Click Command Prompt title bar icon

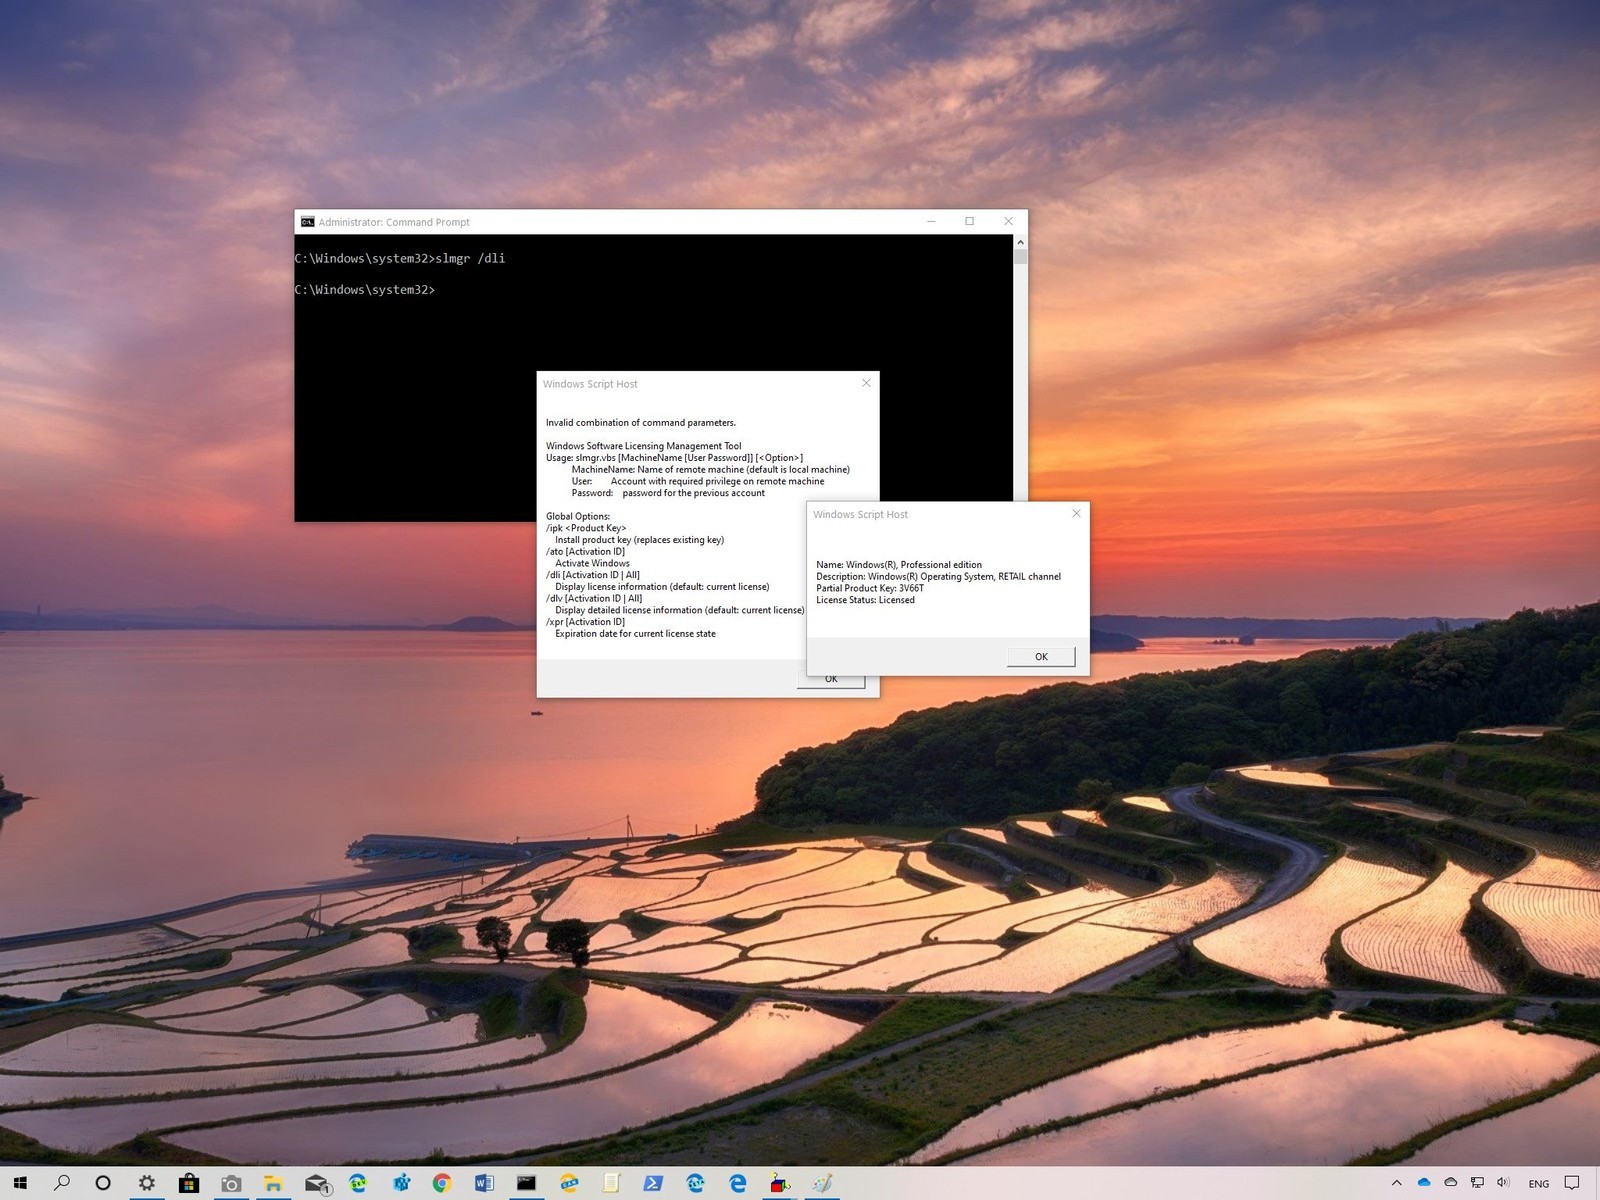click(307, 222)
